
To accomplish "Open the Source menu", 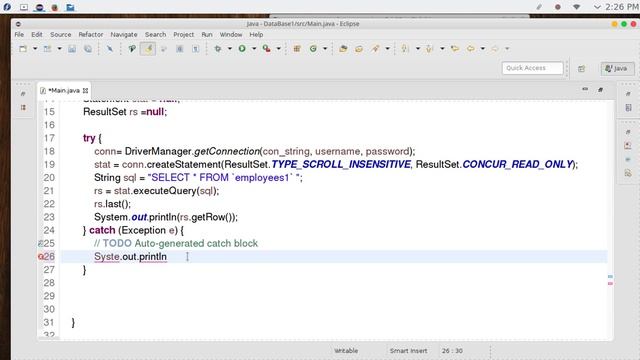I will coord(60,35).
